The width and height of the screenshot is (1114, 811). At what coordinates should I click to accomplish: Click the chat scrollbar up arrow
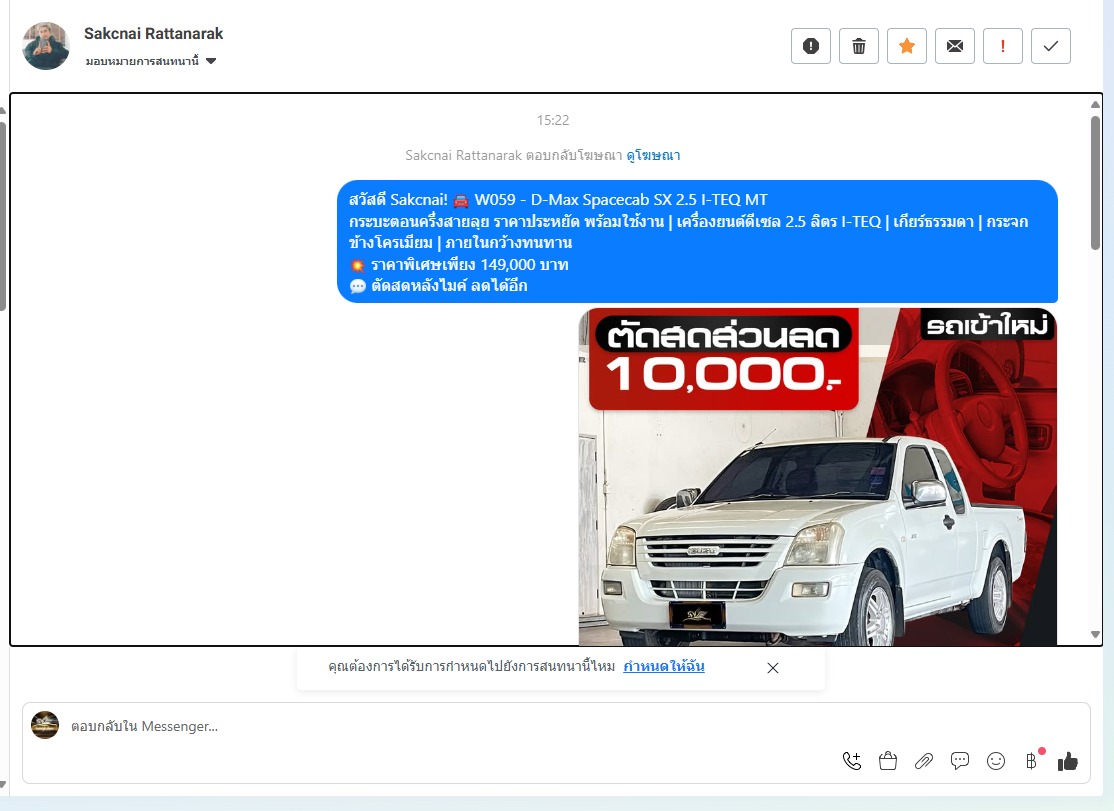1096,104
